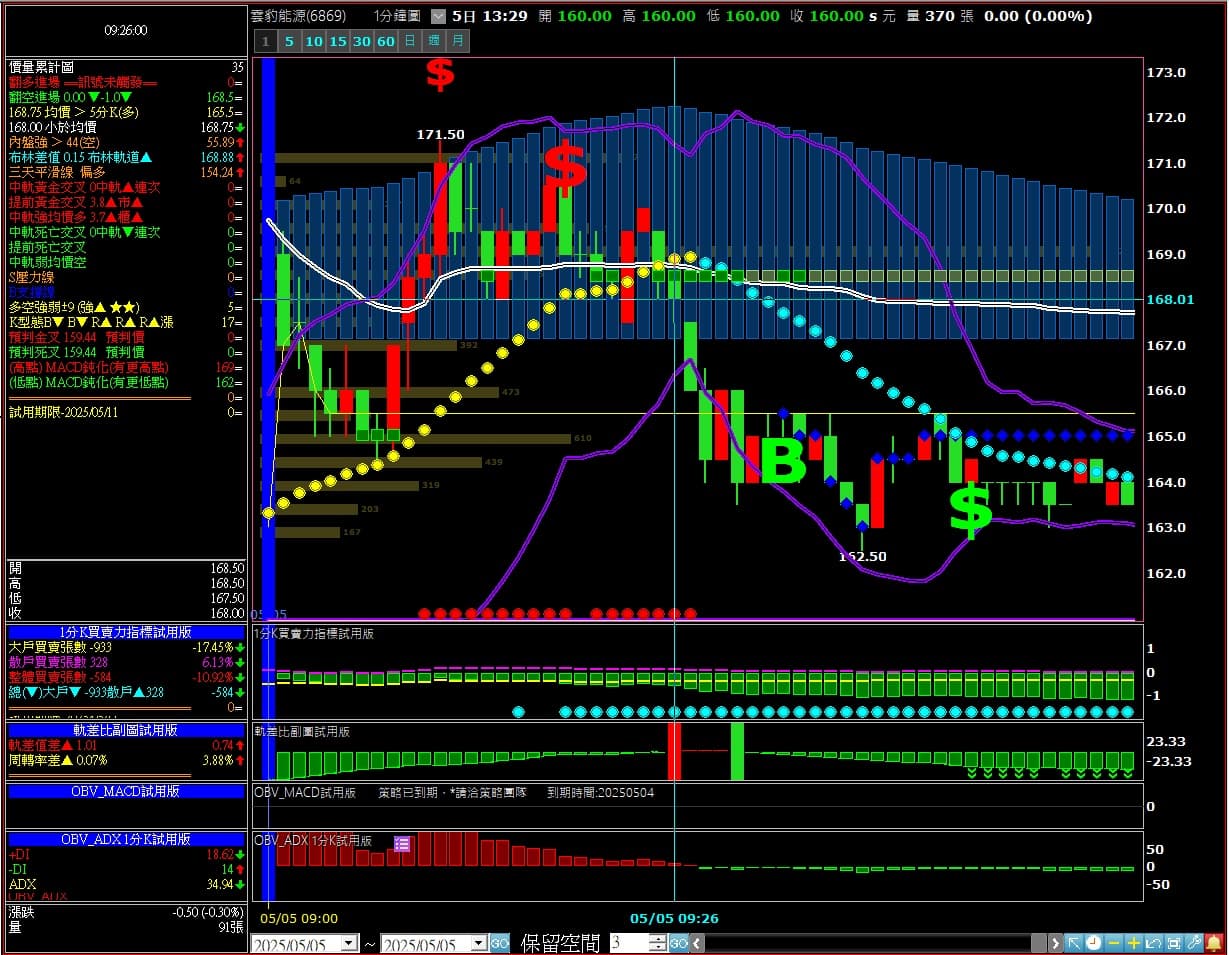Click the 保留空間 spinner arrows
The width and height of the screenshot is (1229, 955).
(657, 943)
